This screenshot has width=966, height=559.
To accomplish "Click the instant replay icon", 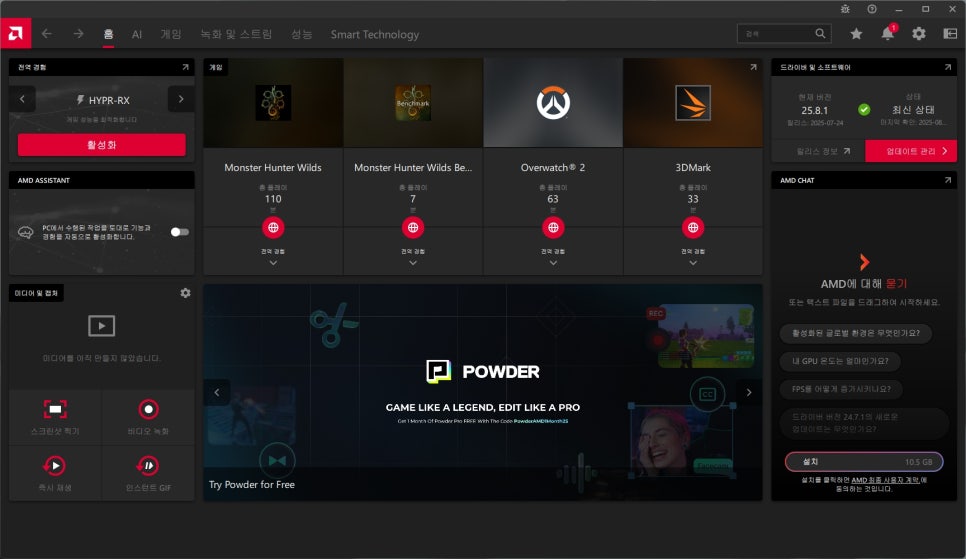I will pos(55,465).
